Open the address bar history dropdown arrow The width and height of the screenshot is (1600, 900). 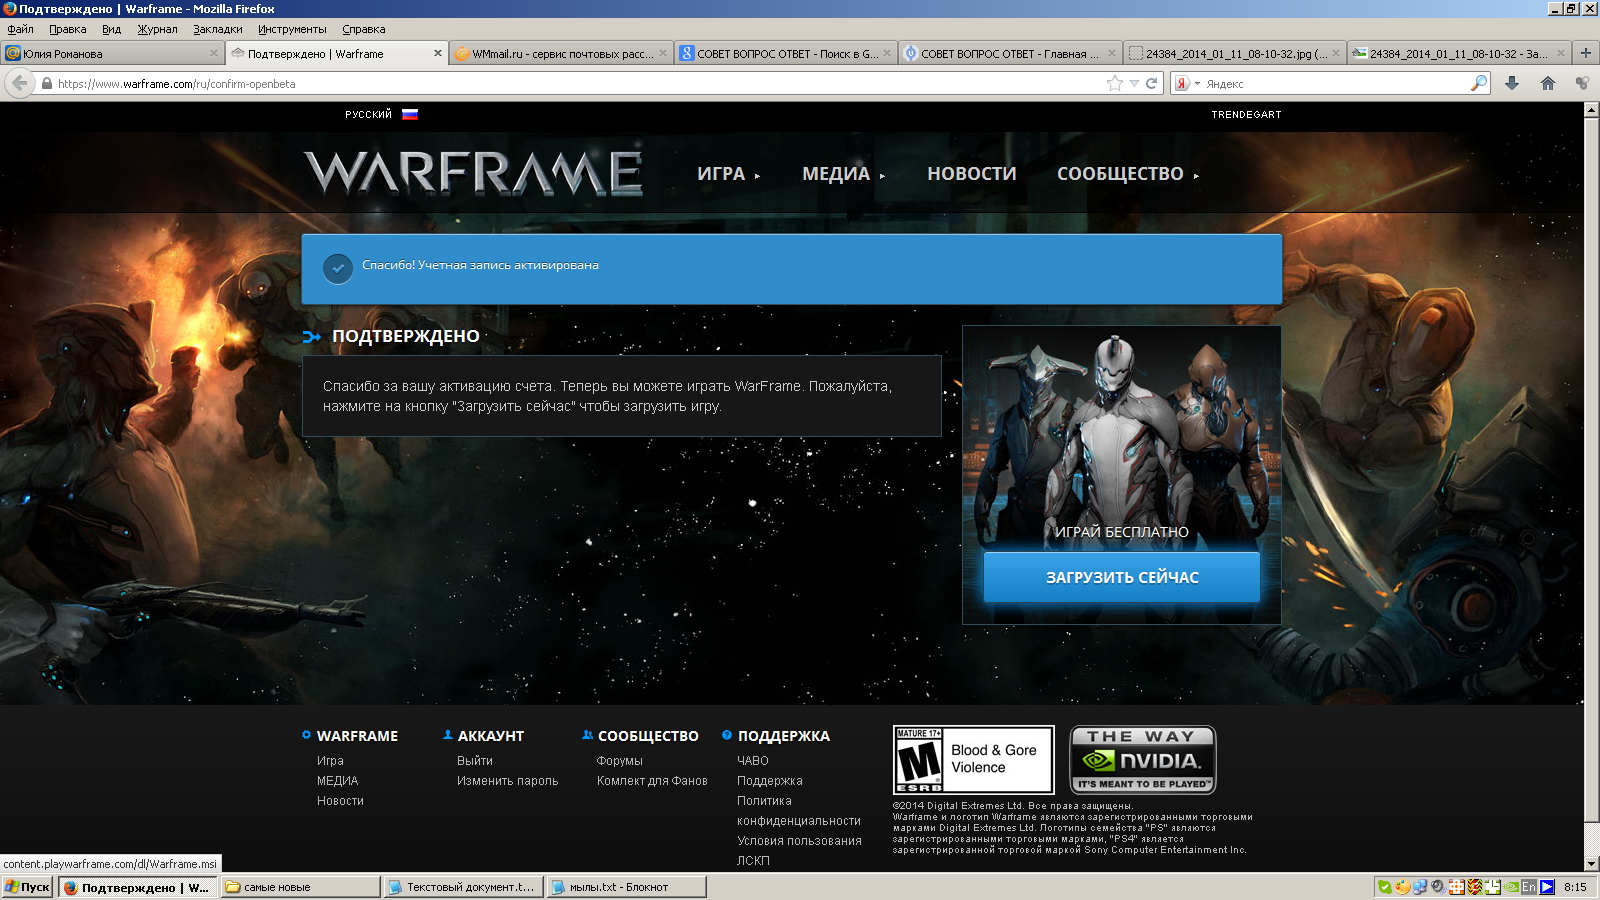click(x=1134, y=84)
